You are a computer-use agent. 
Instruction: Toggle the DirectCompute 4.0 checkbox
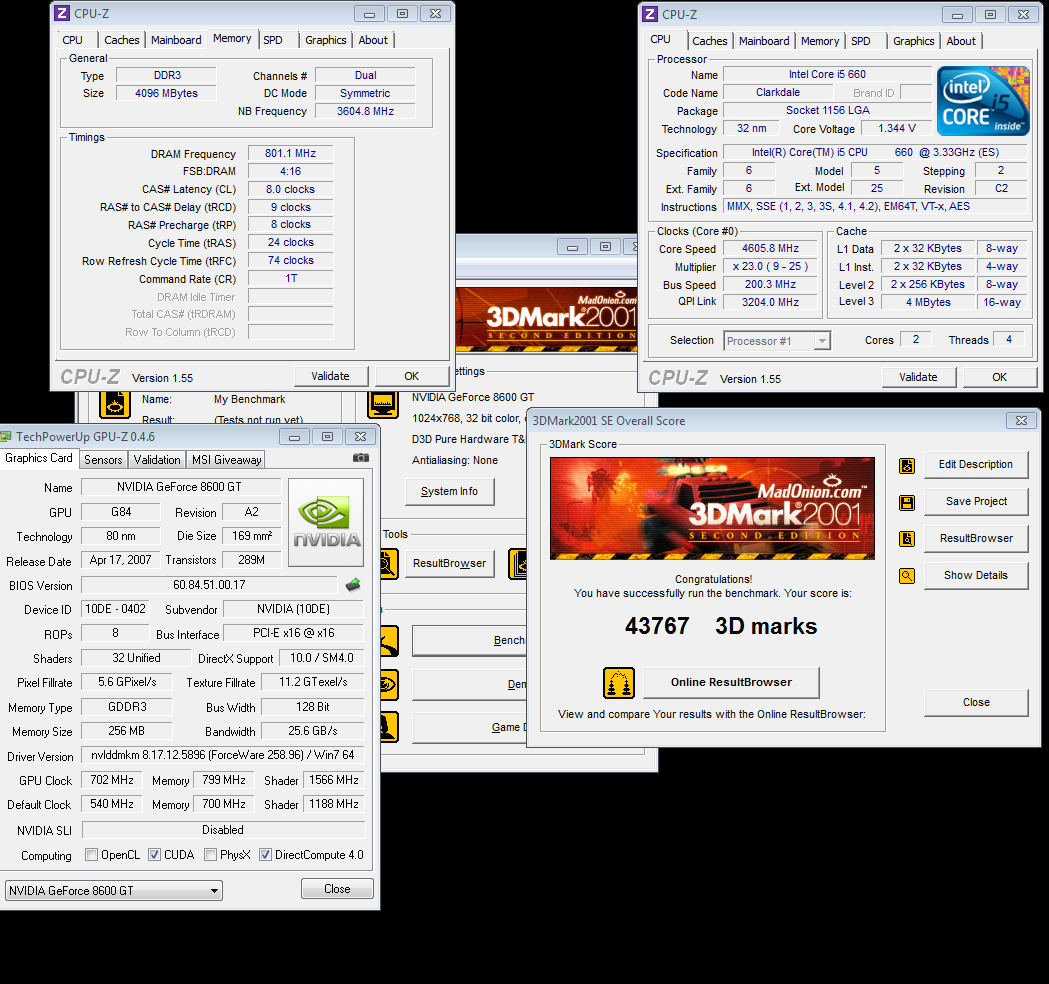click(x=266, y=855)
